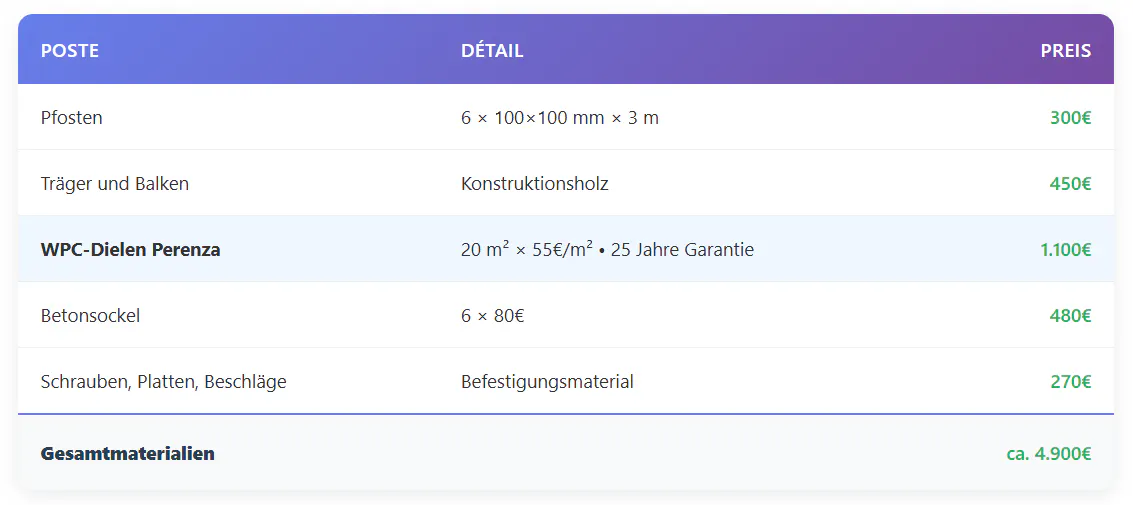Click the 6 × 80€ detail cell
The image size is (1133, 505).
tap(492, 316)
